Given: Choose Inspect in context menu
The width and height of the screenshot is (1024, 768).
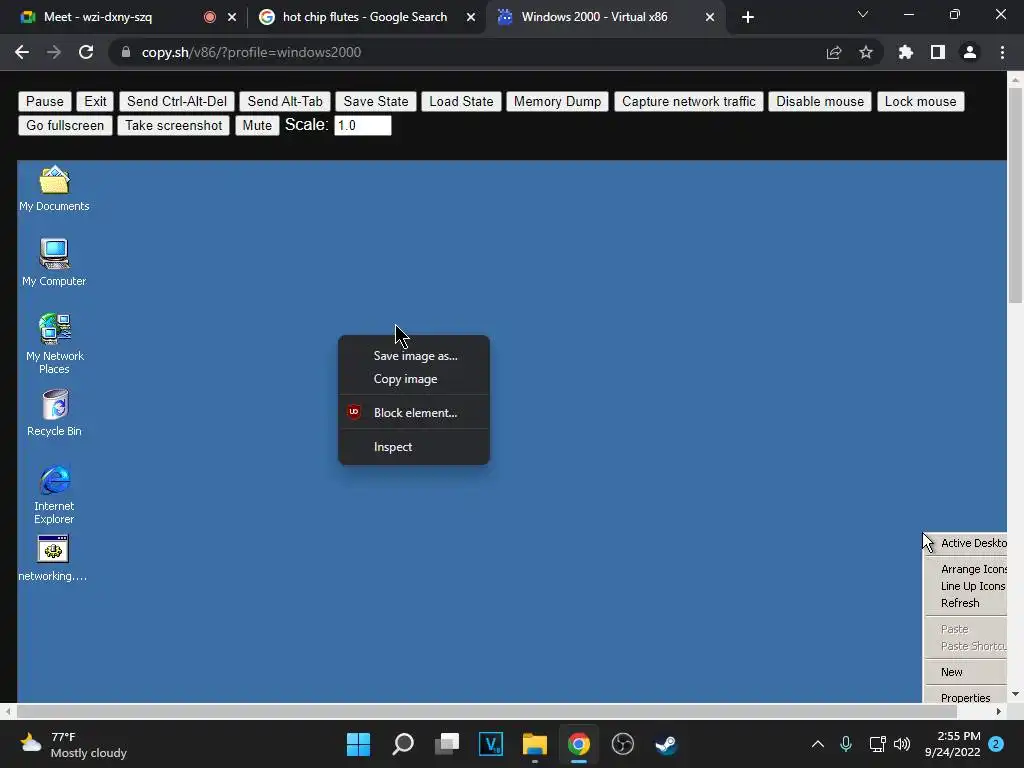Looking at the screenshot, I should coord(414,447).
